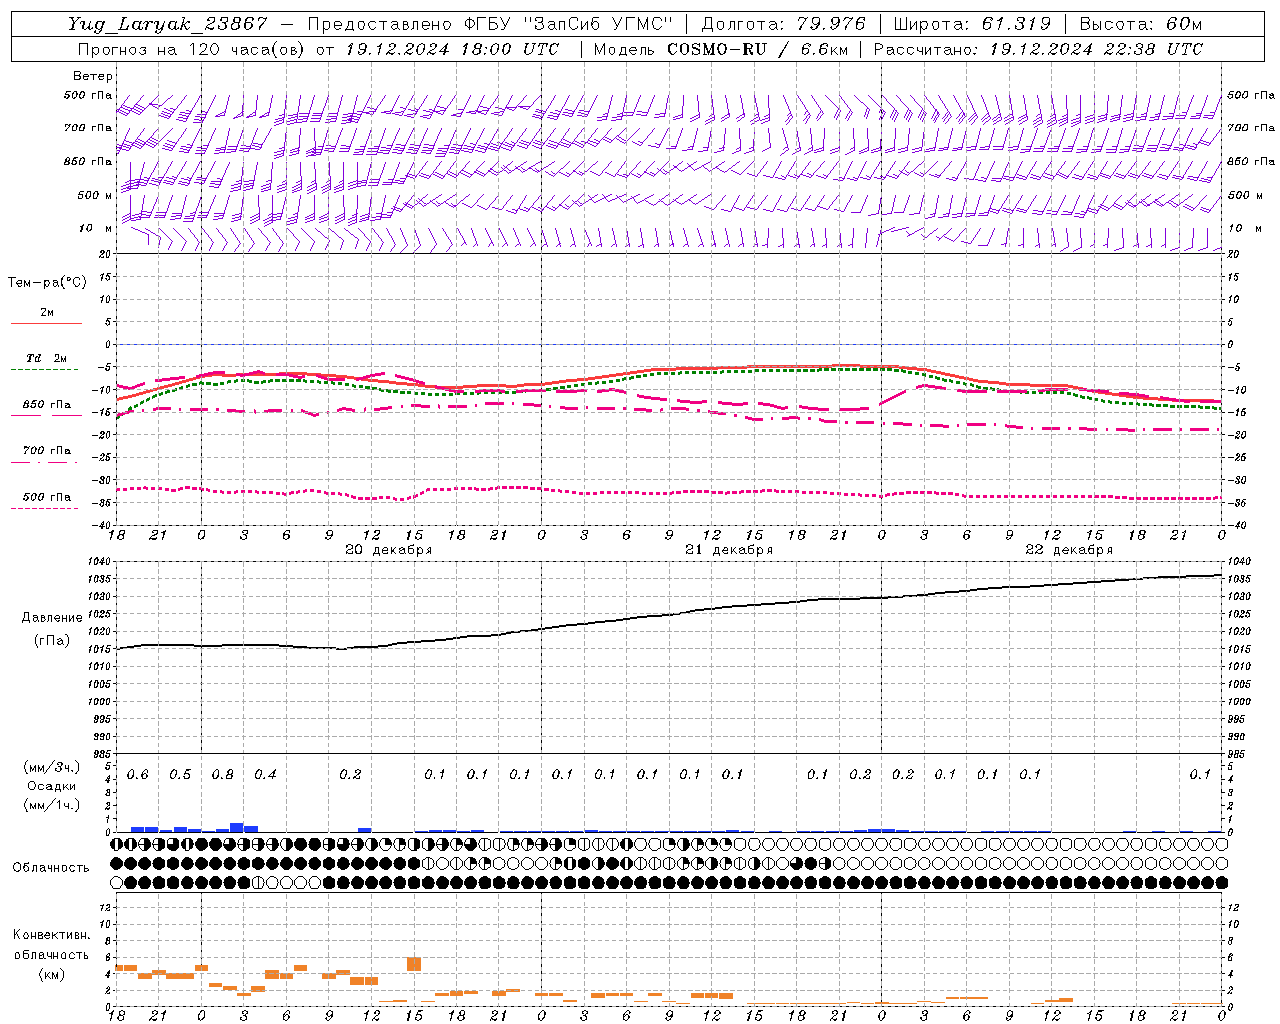This screenshot has width=1280, height=1024.
Task: Click the Облачность row label
Action: [51, 868]
